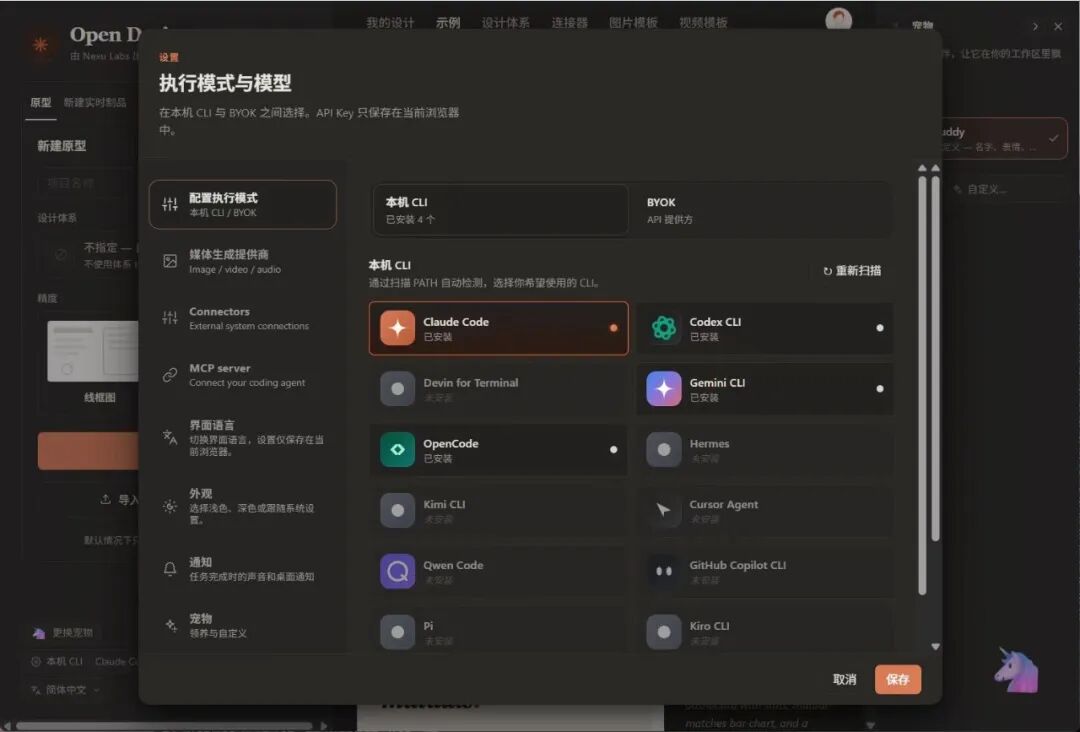The height and width of the screenshot is (732, 1080).
Task: Click the image icon beside 媒体生成提供商
Action: click(169, 261)
